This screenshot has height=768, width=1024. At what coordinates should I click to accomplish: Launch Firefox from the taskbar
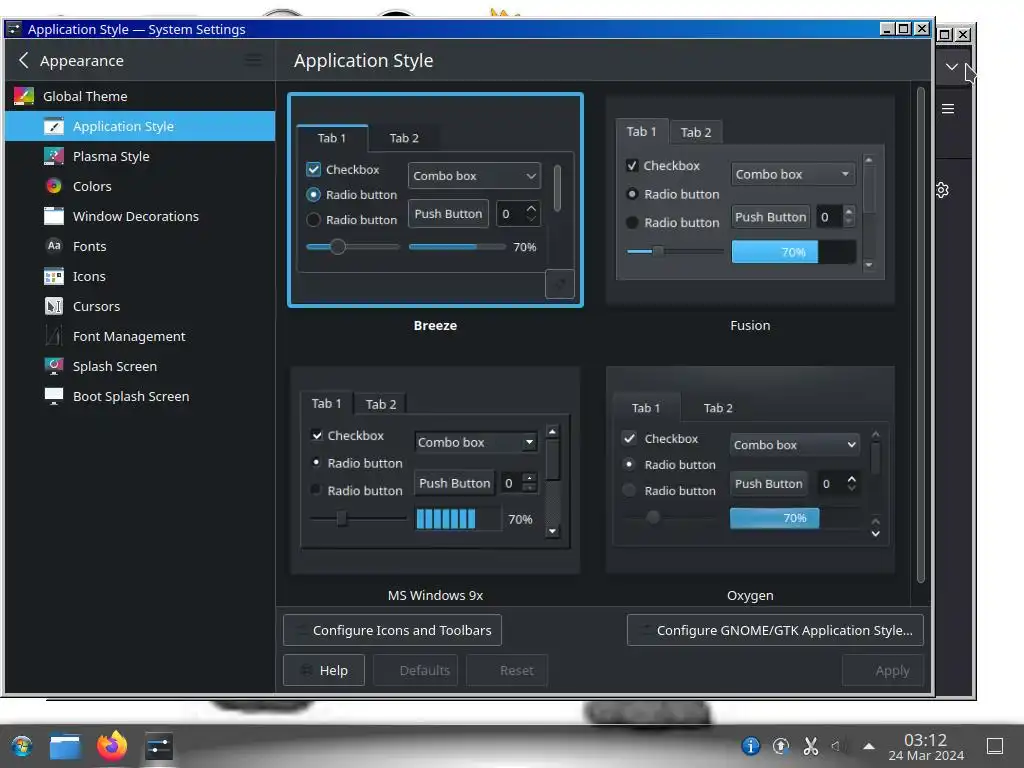112,745
